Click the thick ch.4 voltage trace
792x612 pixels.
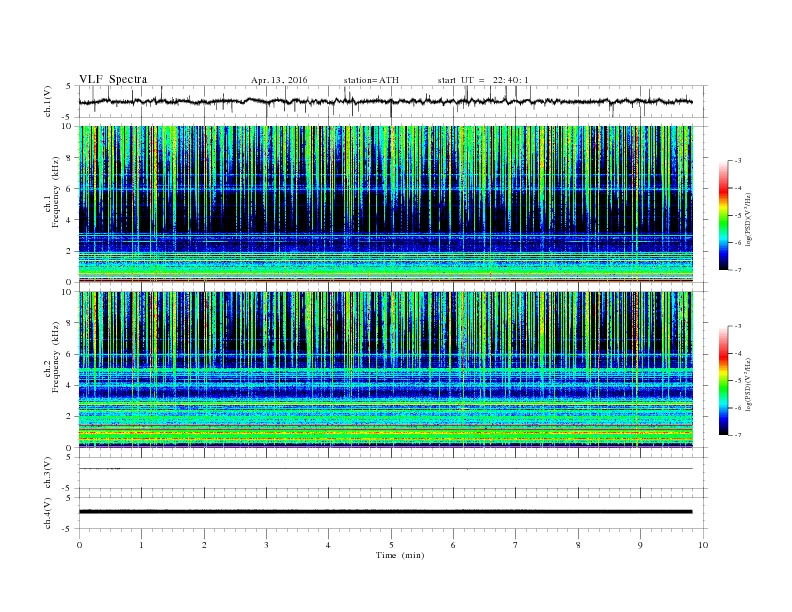coord(385,512)
